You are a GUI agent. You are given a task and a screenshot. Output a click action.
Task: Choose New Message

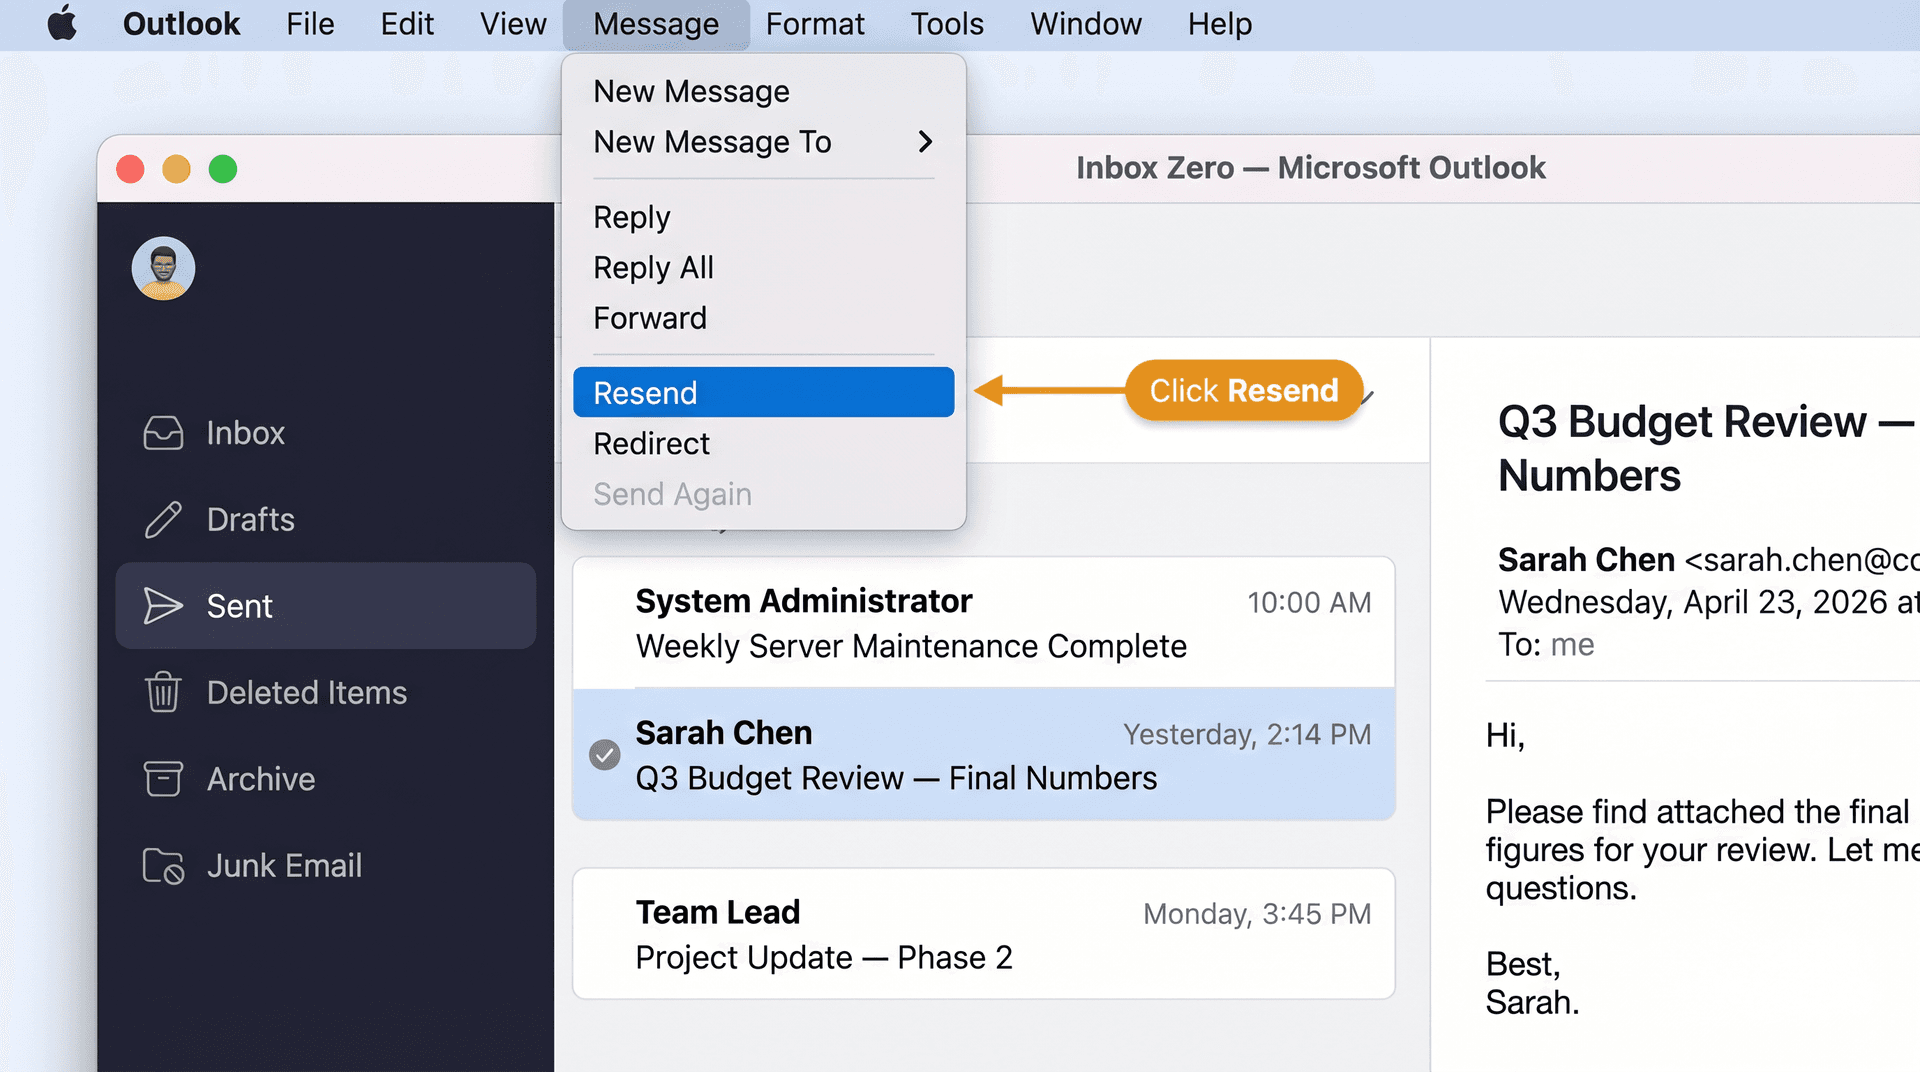[x=691, y=91]
